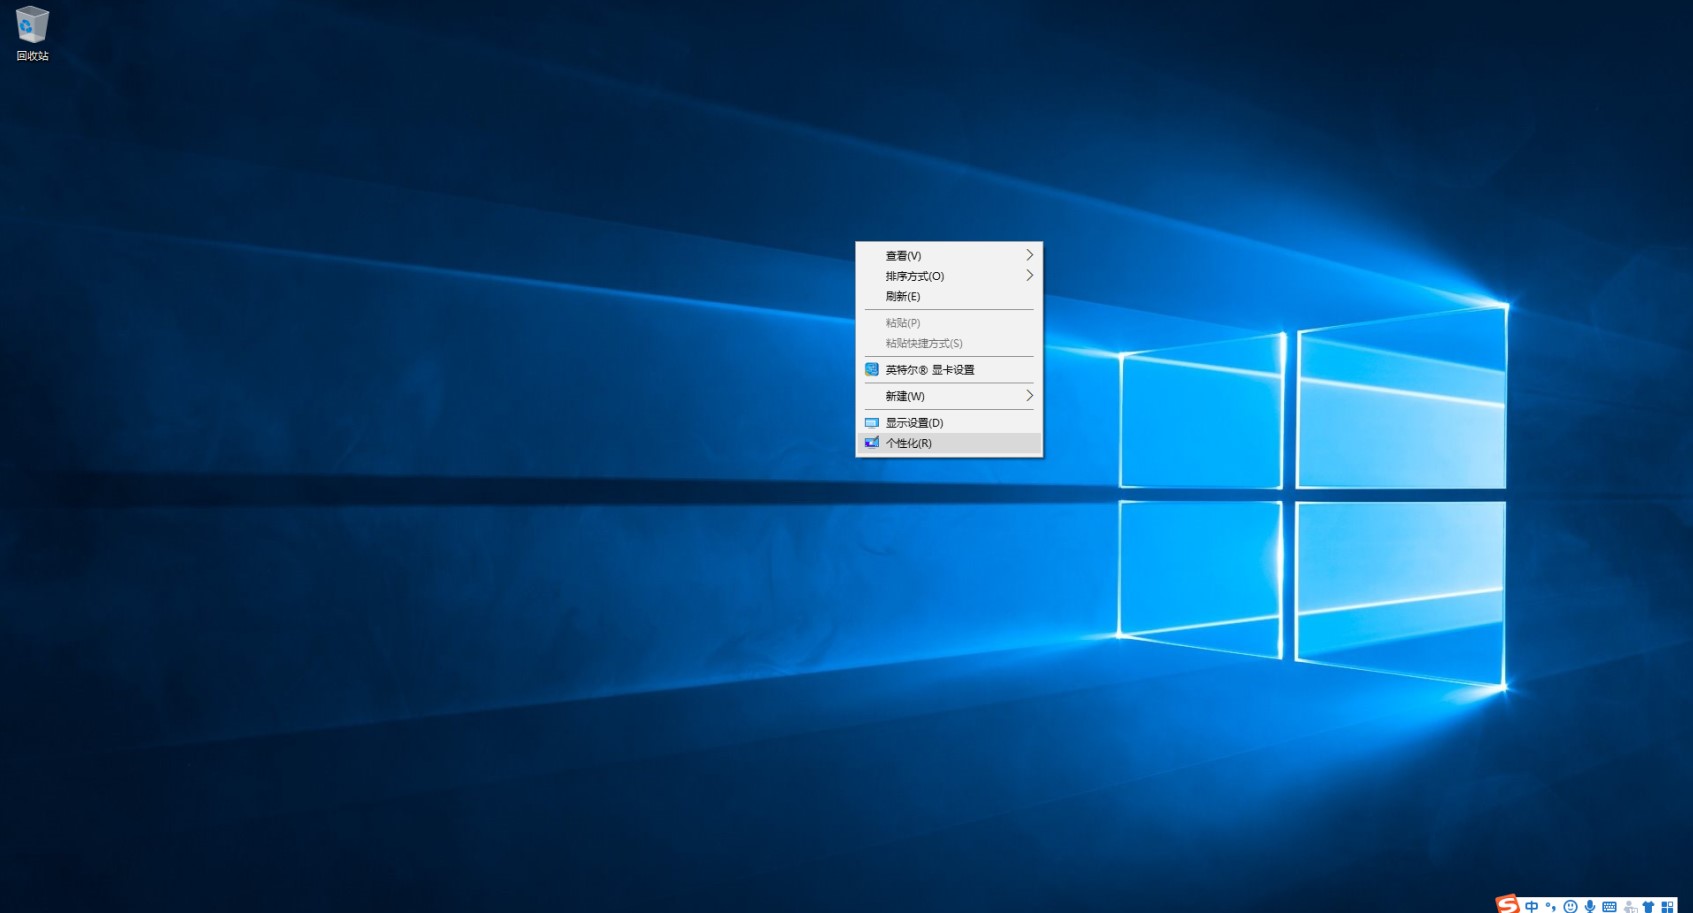
Task: Open the Sogou skin (shirt) icon
Action: [x=1648, y=906]
